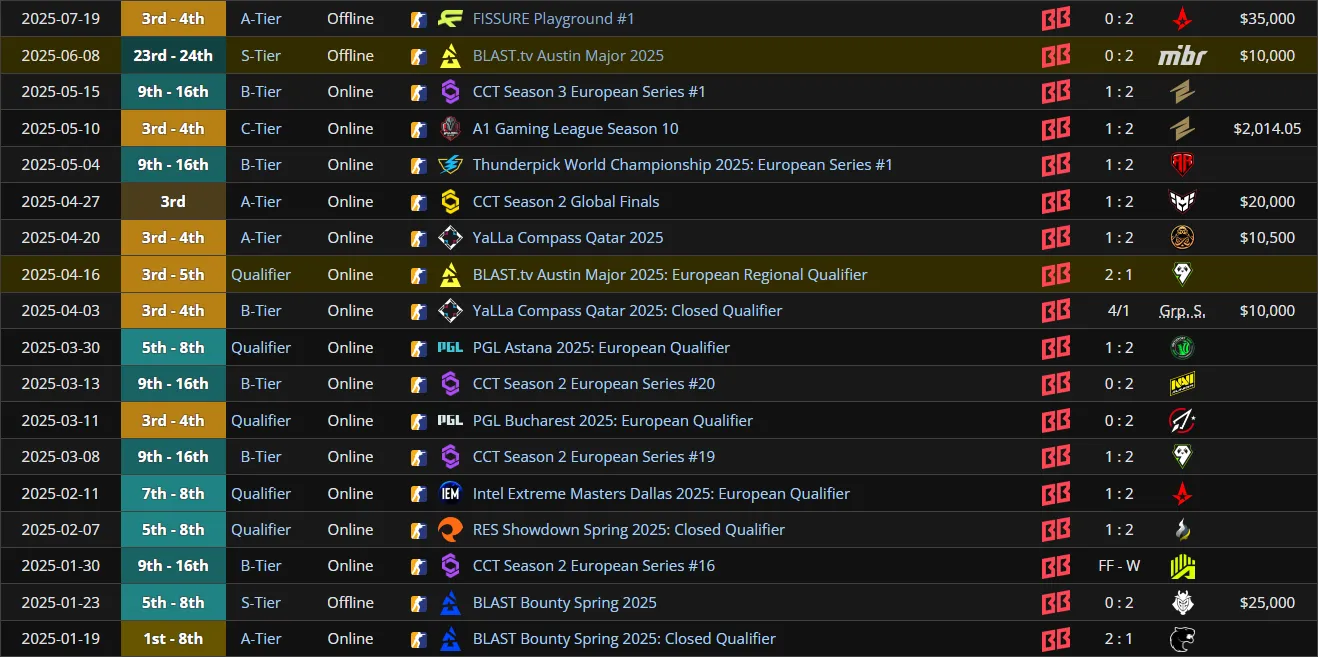Image resolution: width=1318 pixels, height=657 pixels.
Task: Click the BetBoom team logo in the CCT Global Finals row
Action: tap(1056, 201)
